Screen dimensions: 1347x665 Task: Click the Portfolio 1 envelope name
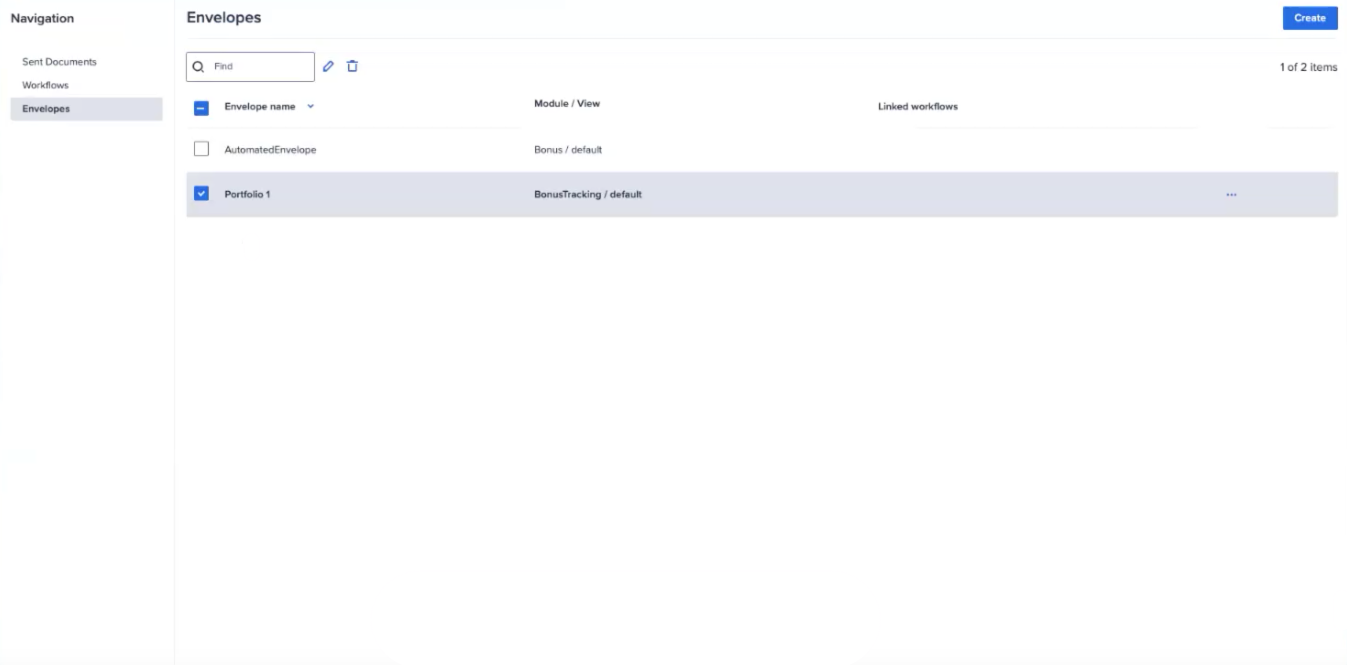(x=247, y=194)
